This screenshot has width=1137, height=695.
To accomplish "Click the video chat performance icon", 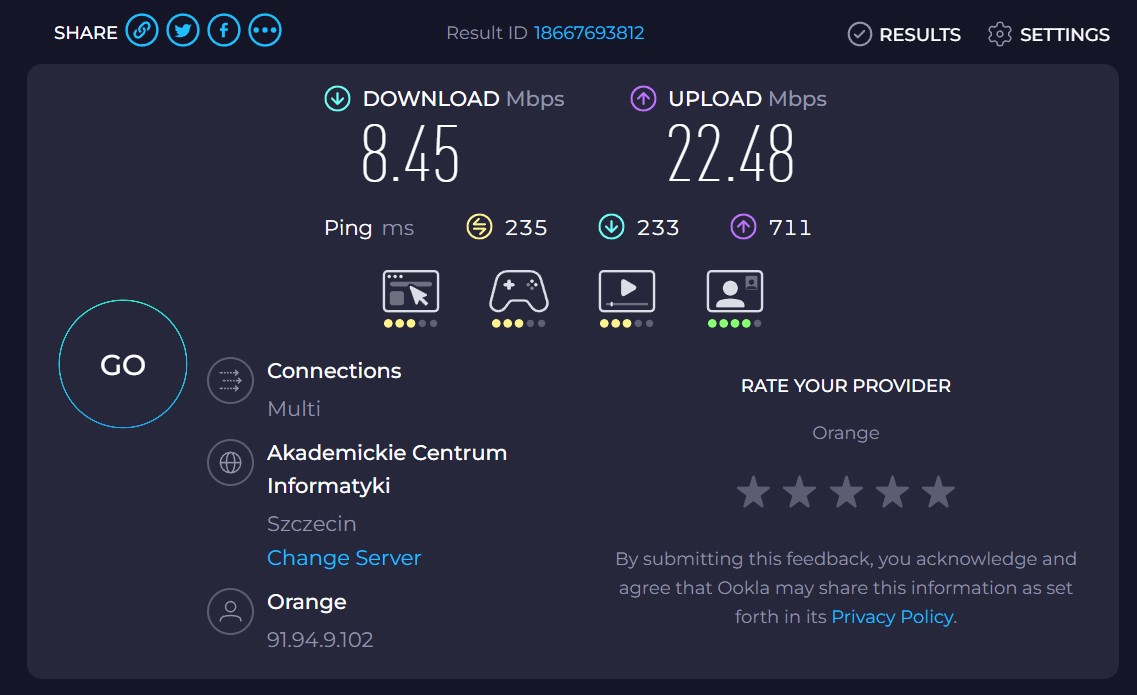I will [734, 291].
